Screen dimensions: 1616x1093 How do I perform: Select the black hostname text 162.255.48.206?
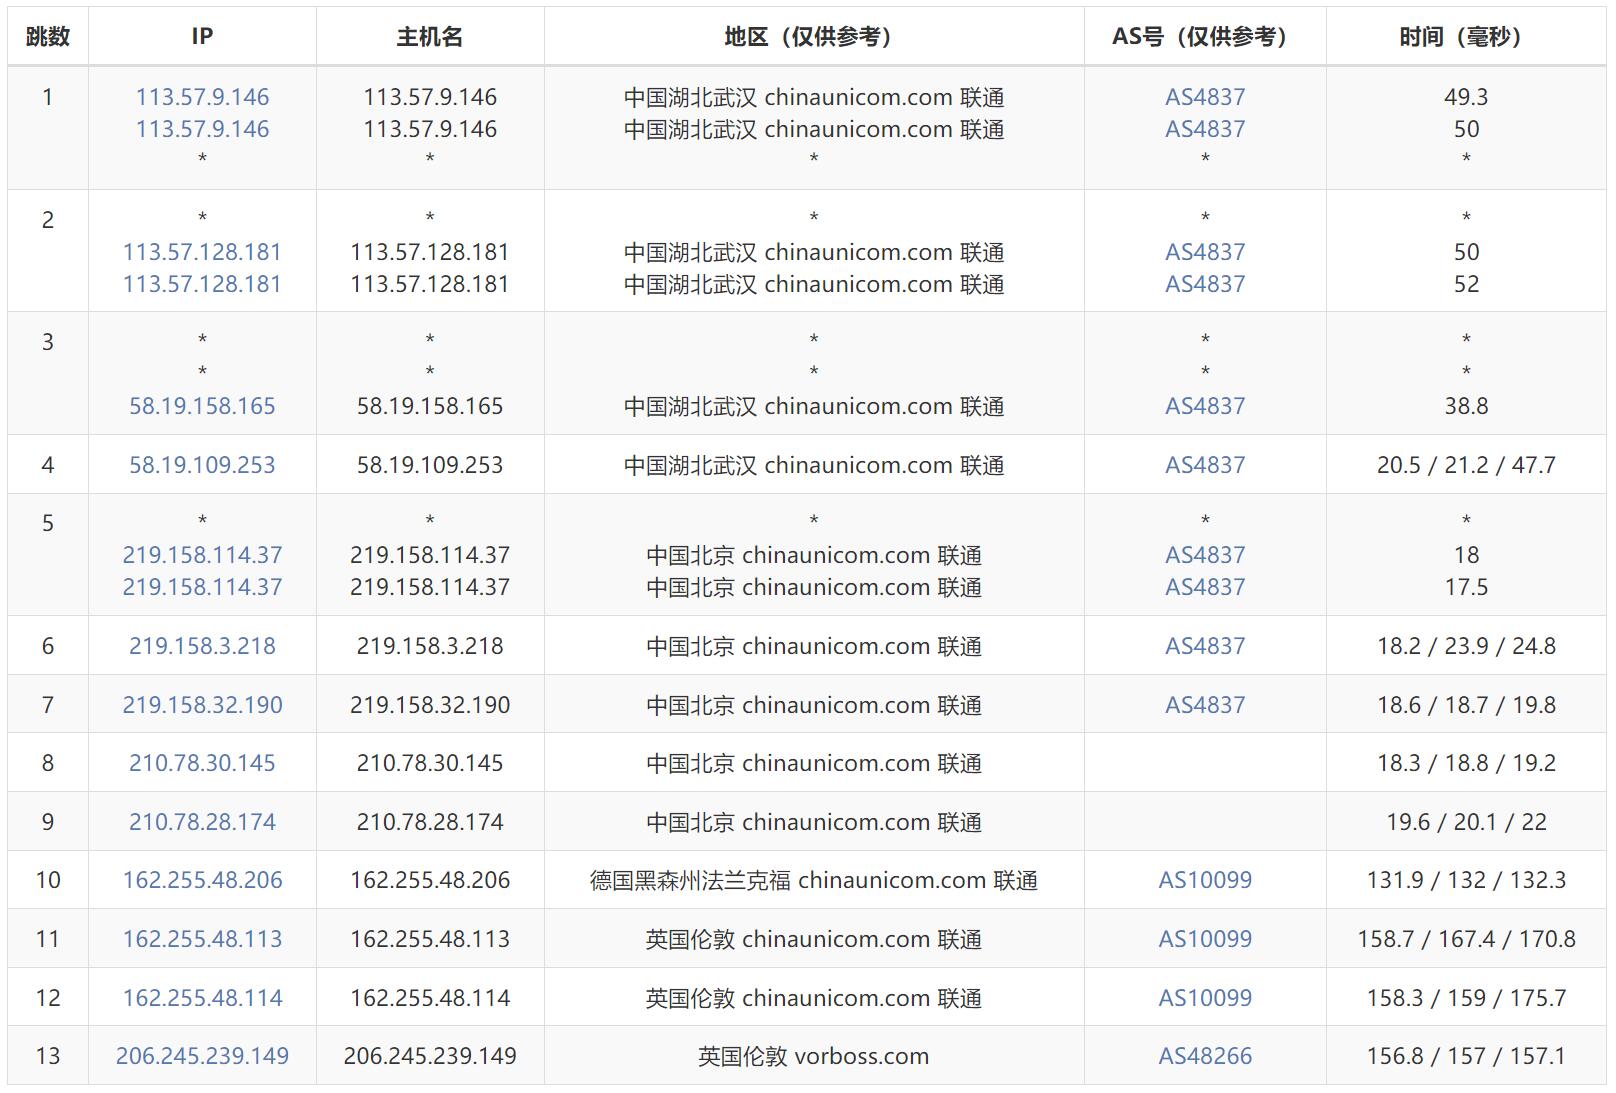430,880
